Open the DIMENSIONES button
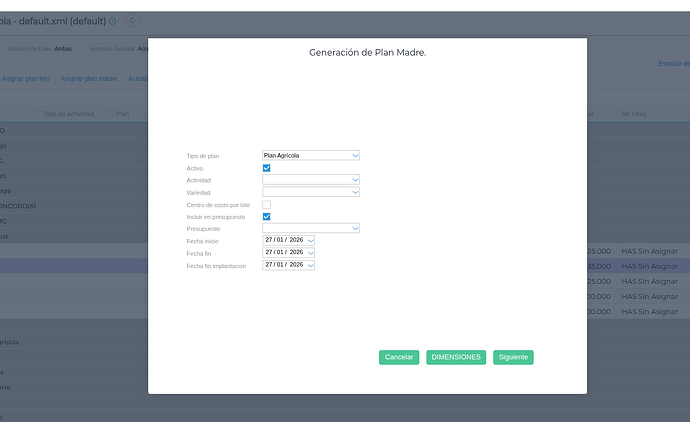This screenshot has width=690, height=422. [x=455, y=357]
